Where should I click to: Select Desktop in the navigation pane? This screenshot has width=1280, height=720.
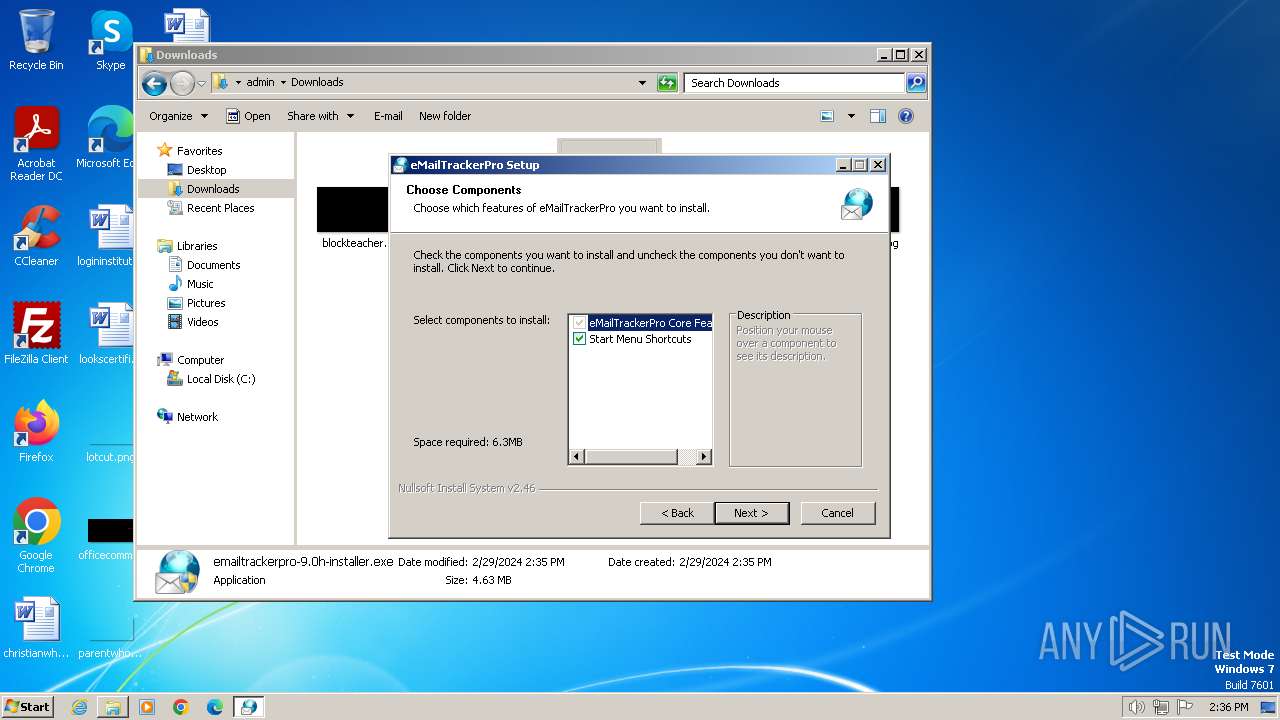point(206,170)
